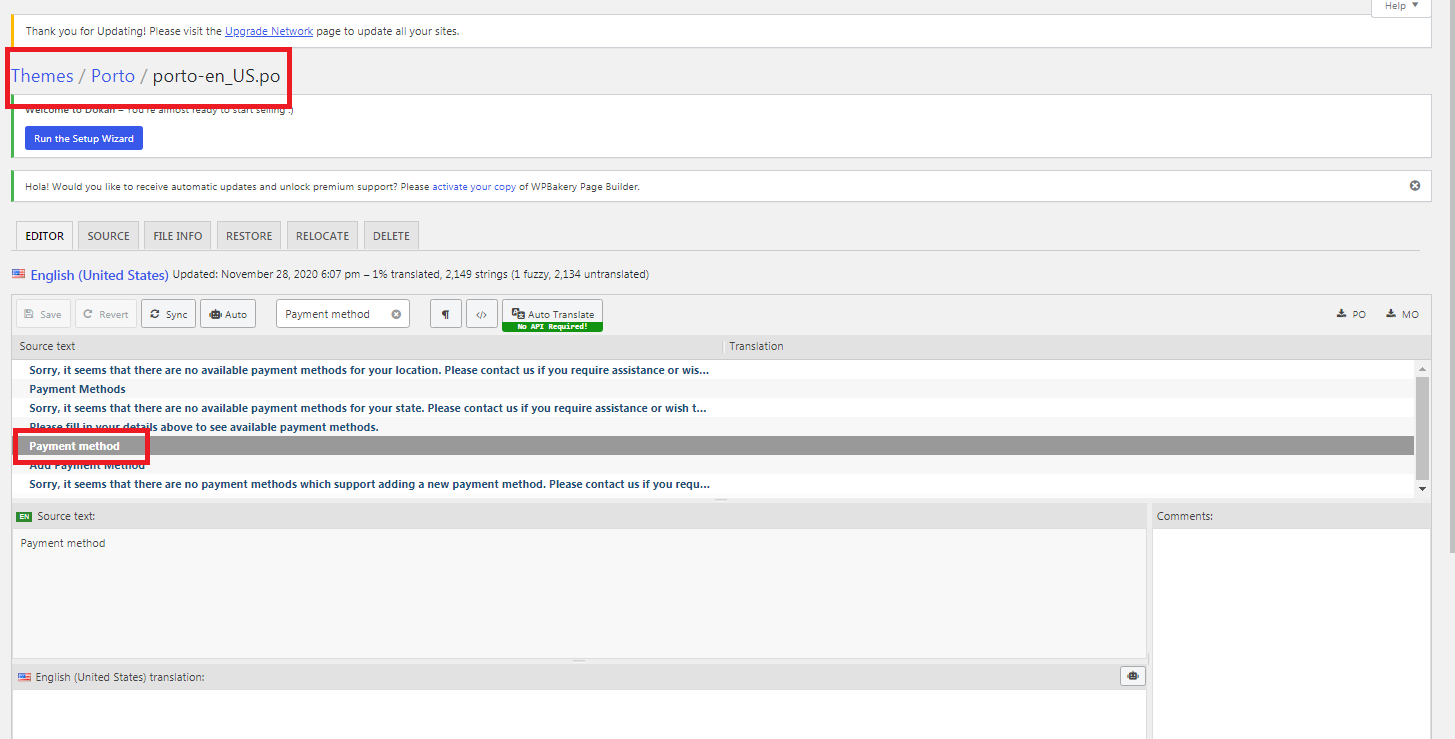The width and height of the screenshot is (1455, 739).
Task: Select Please fill in your details row
Action: [714, 427]
